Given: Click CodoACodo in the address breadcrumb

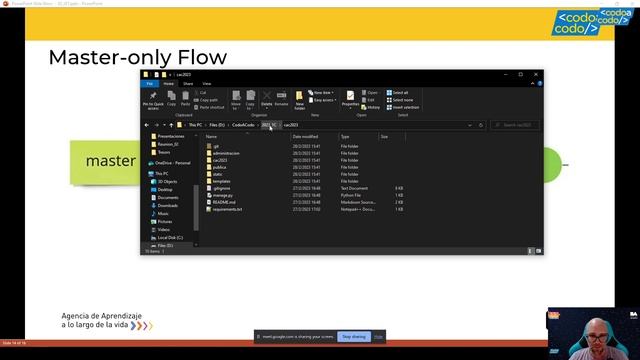Looking at the screenshot, I should [x=243, y=125].
